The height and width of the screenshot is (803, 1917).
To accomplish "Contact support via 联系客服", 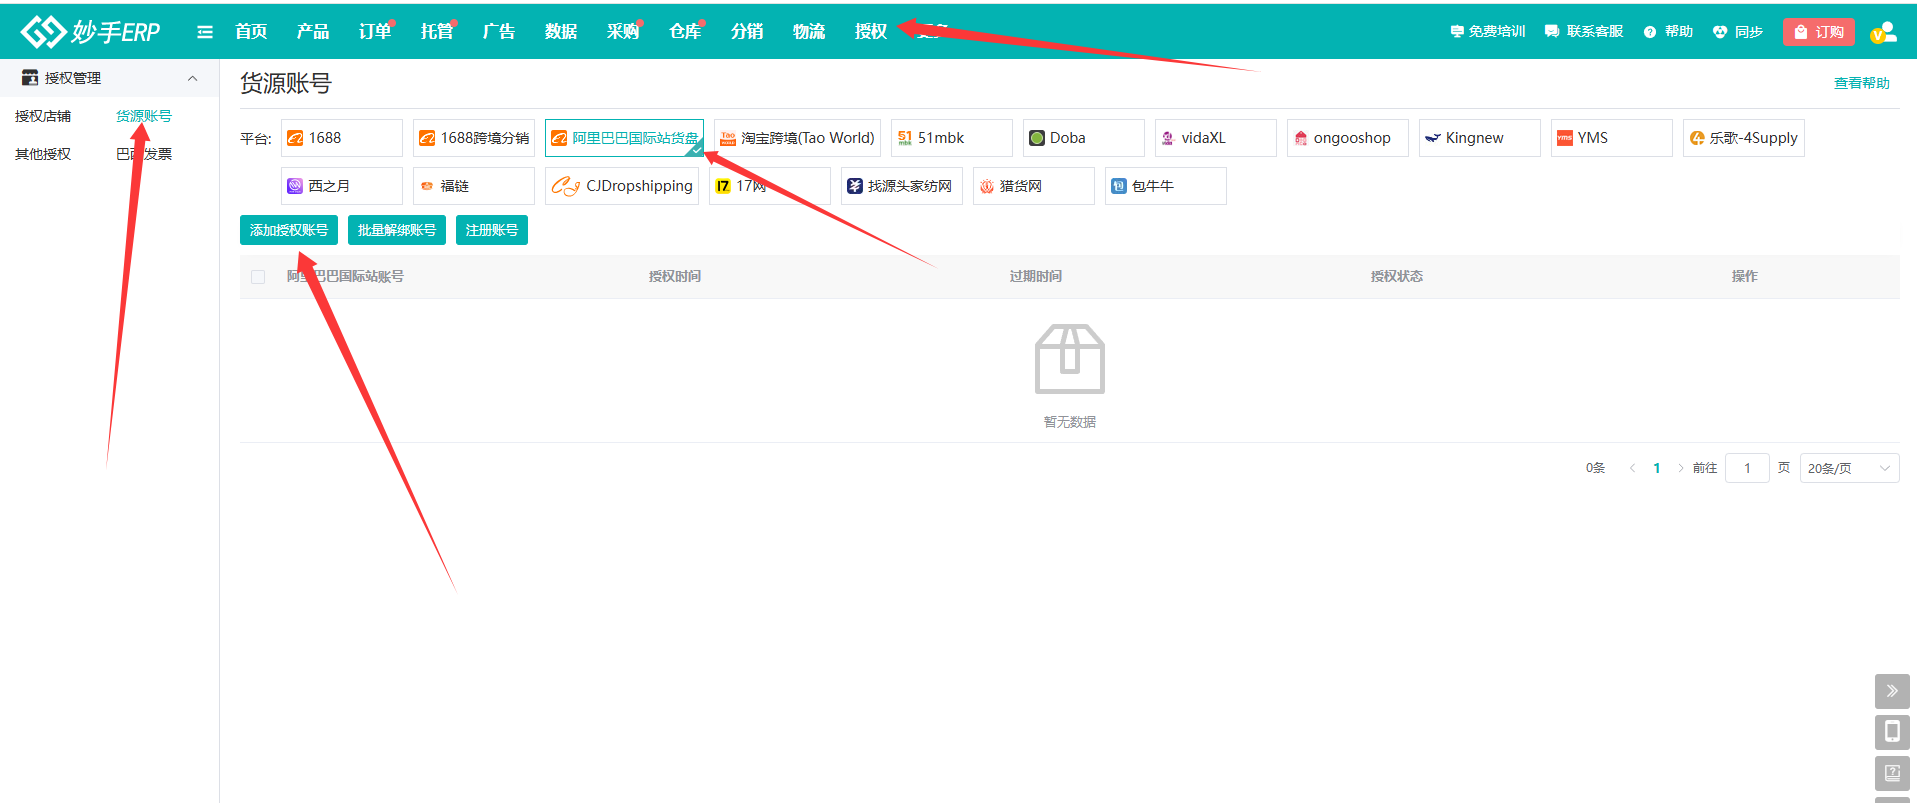I will click(x=1584, y=32).
